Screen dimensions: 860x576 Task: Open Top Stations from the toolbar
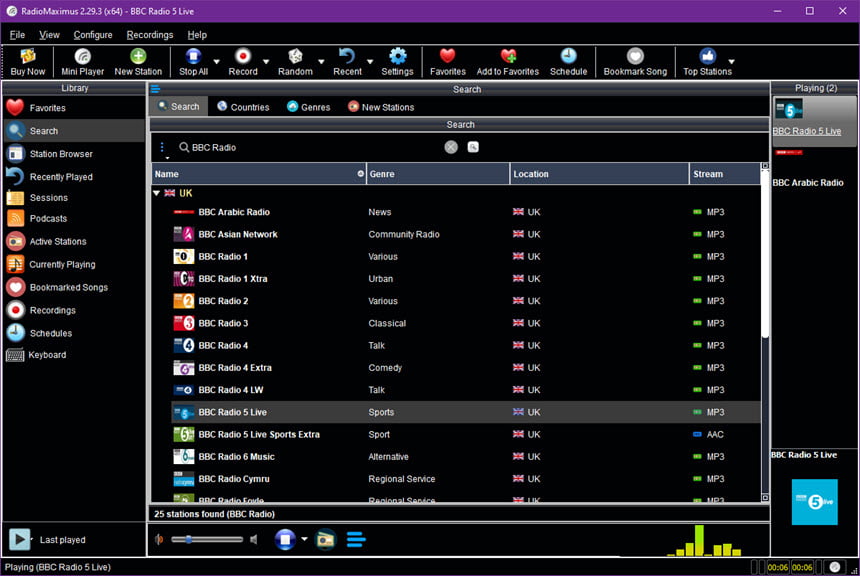[x=707, y=62]
